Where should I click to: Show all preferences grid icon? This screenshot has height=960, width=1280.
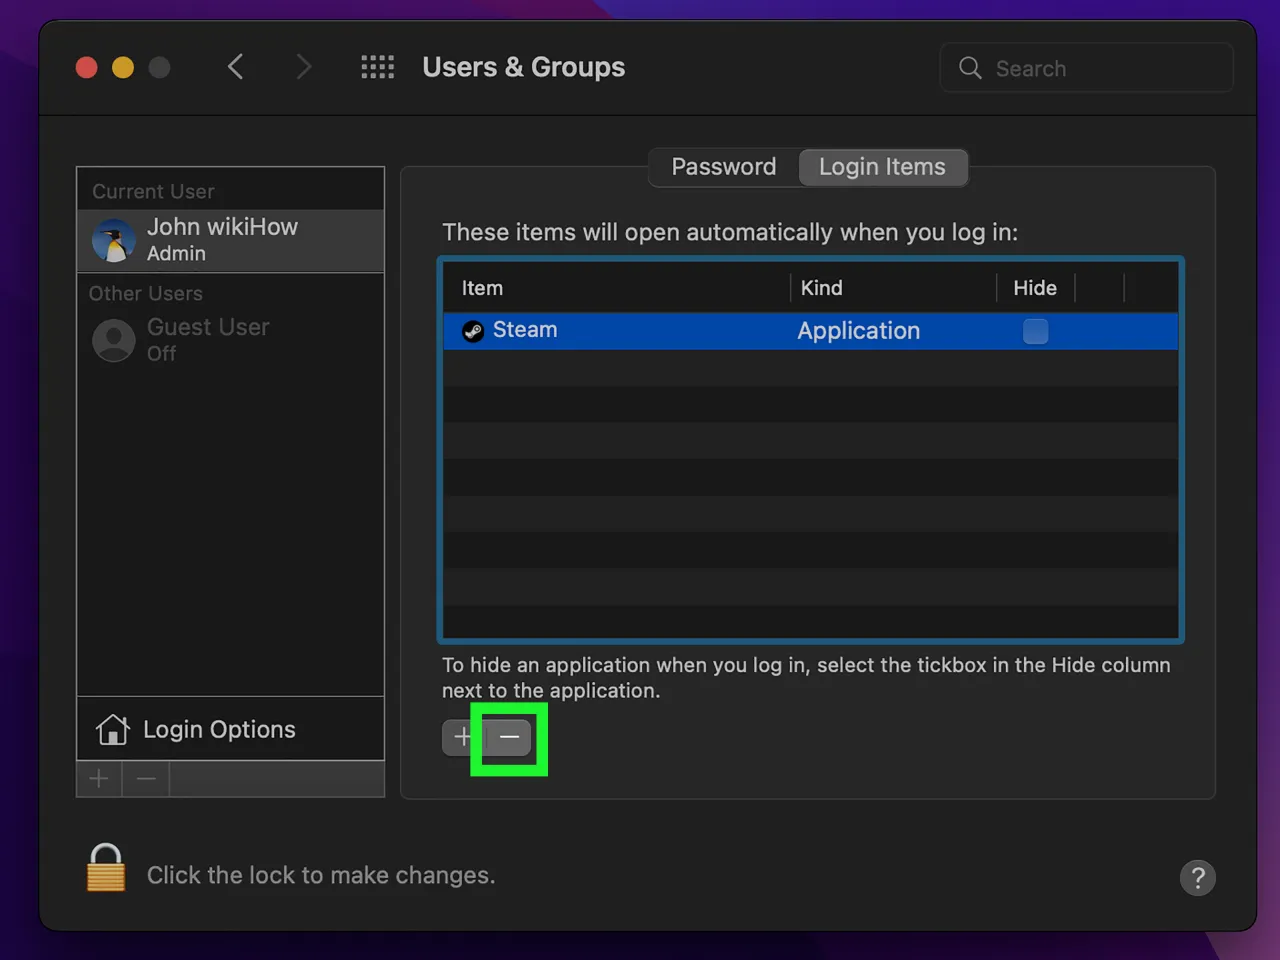[x=377, y=67]
